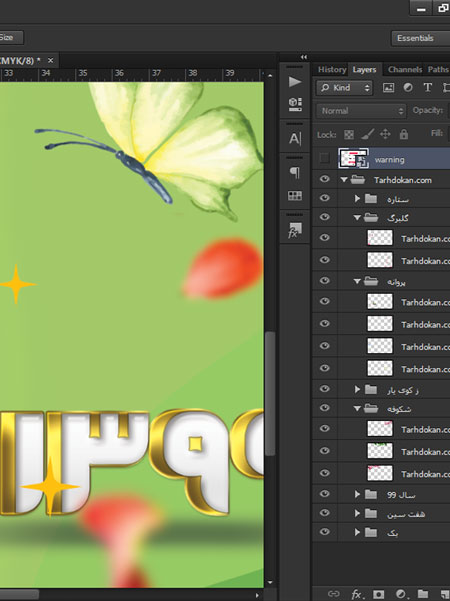Open the Paragraph panel icon

tap(294, 172)
